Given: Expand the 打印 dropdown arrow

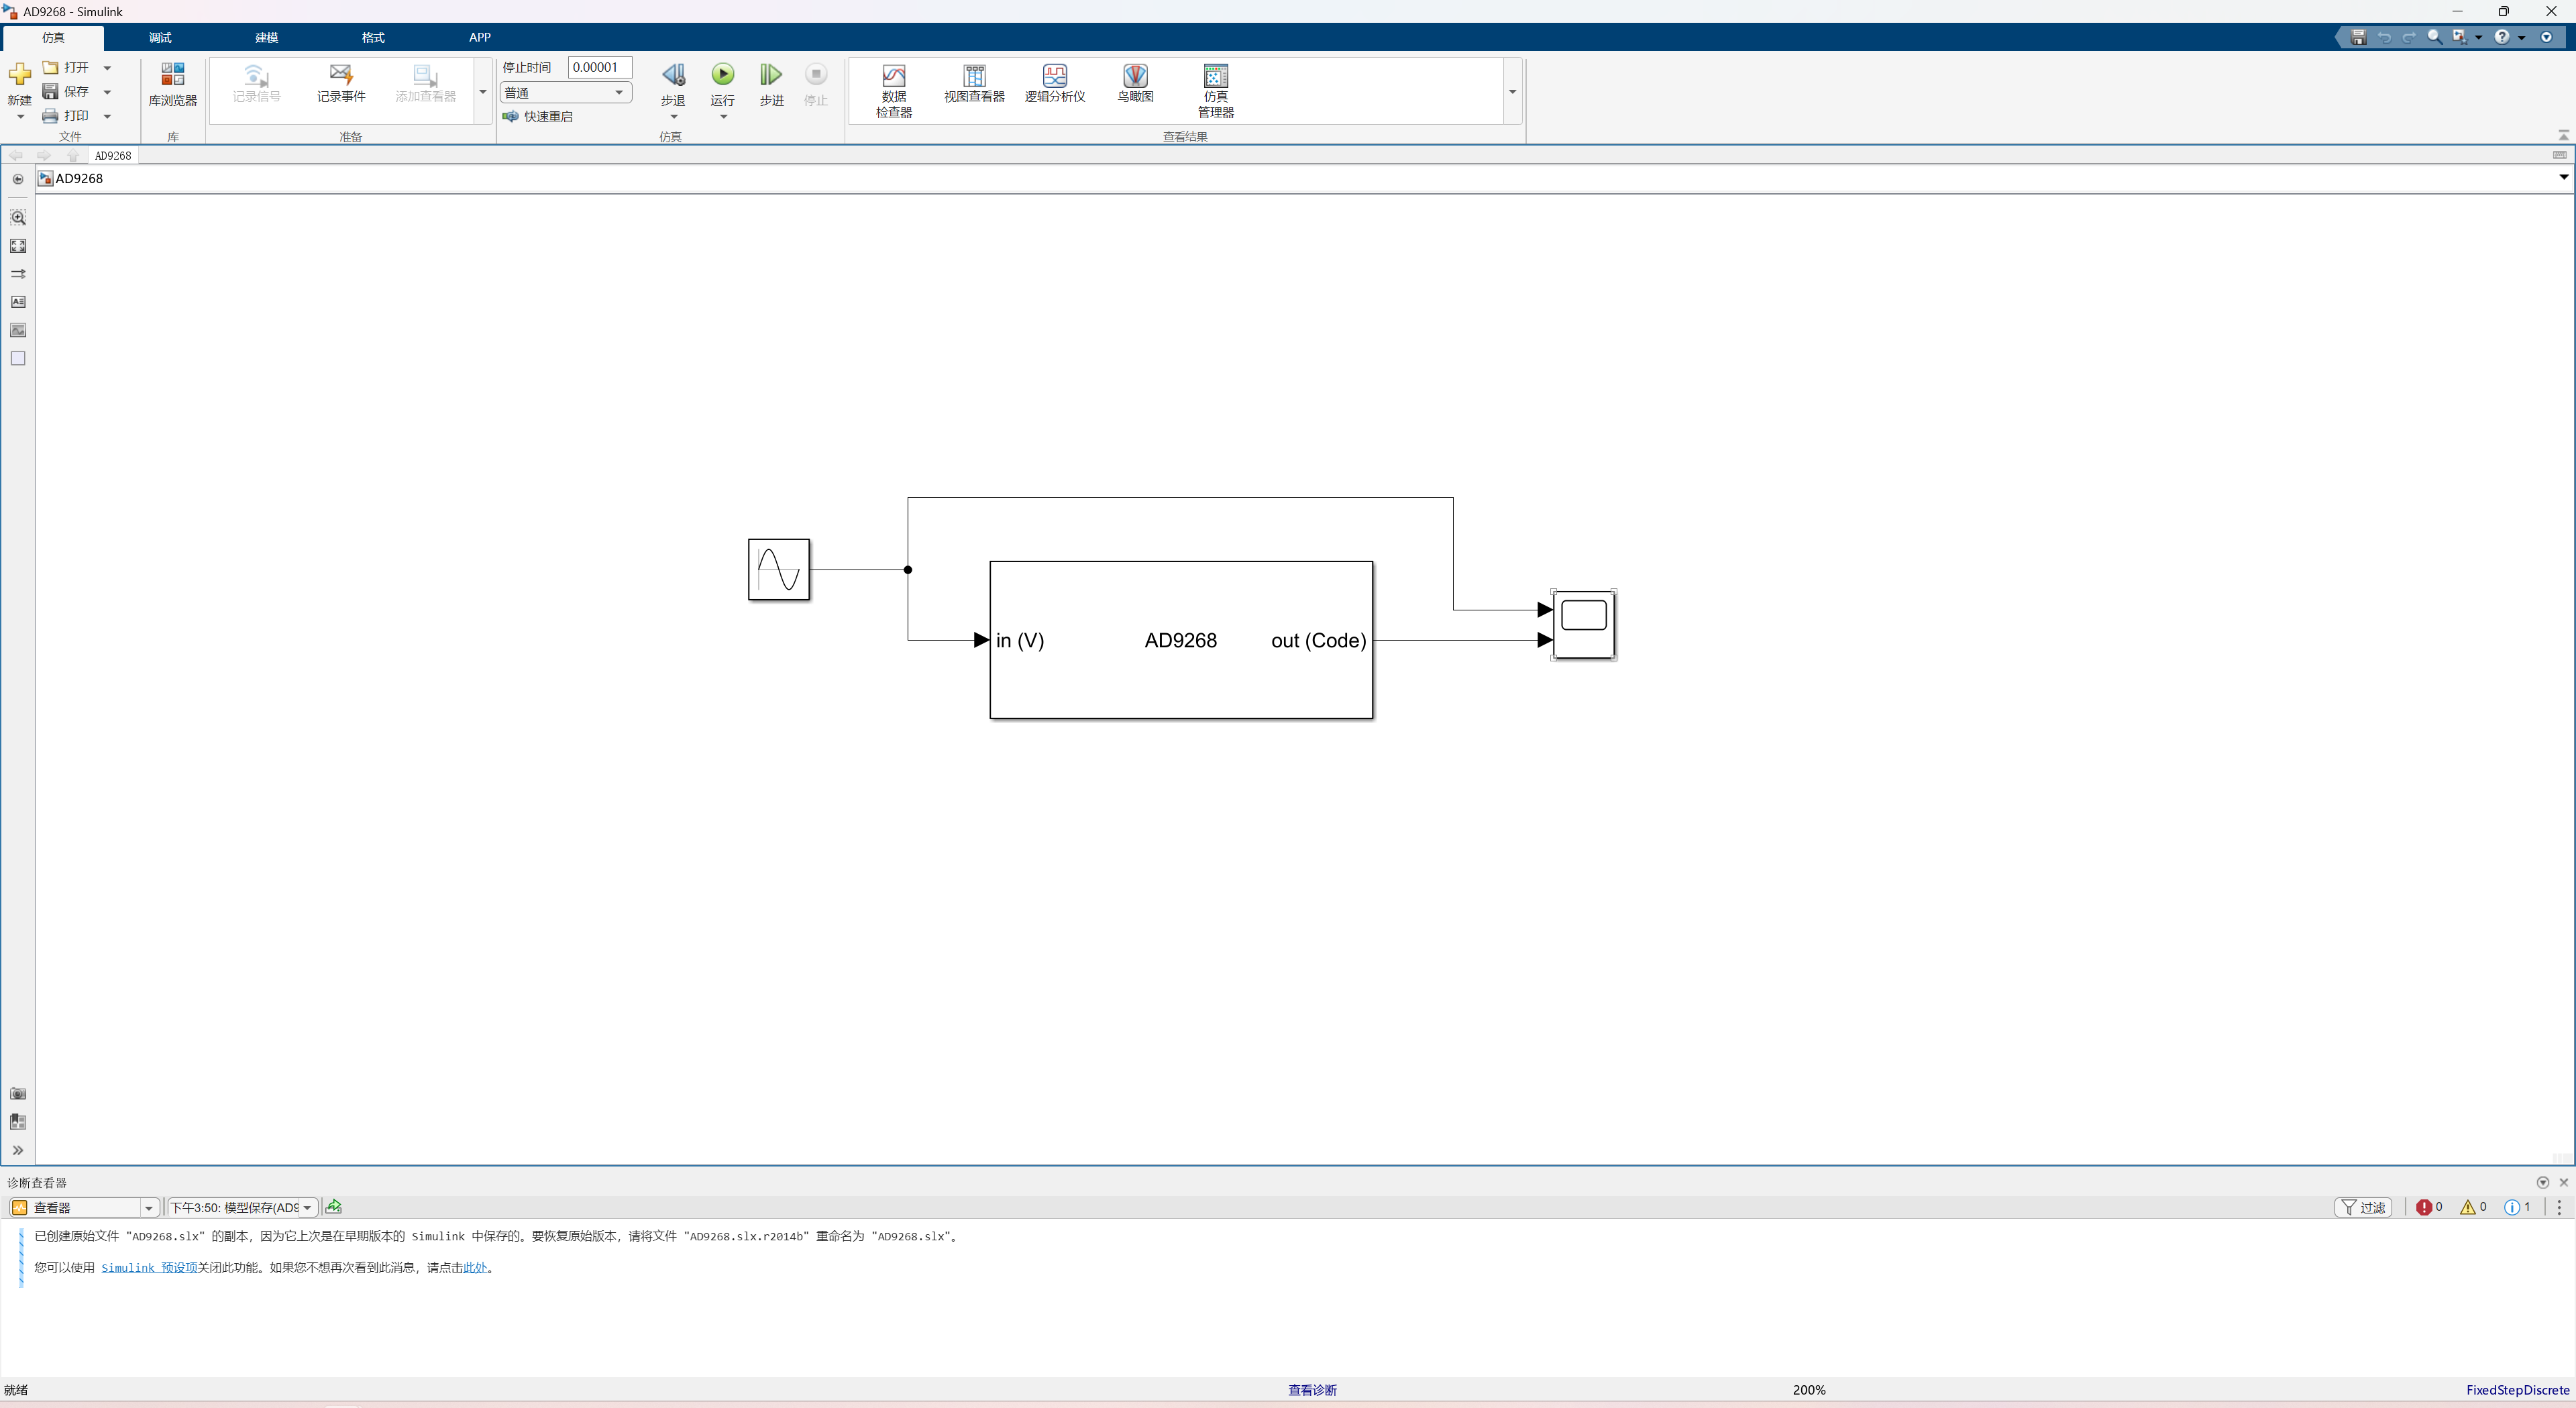Looking at the screenshot, I should [107, 116].
